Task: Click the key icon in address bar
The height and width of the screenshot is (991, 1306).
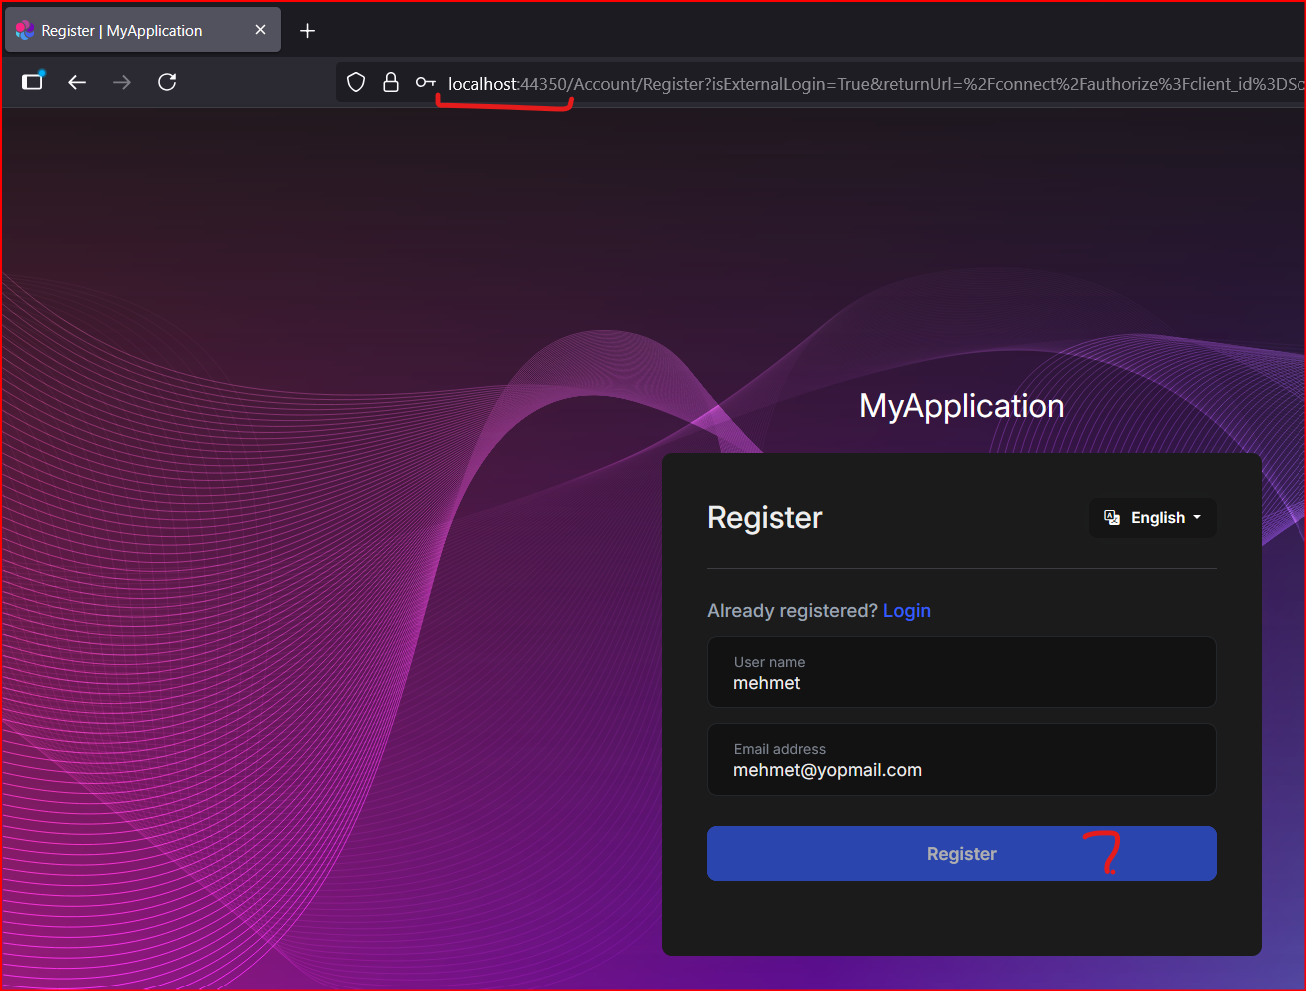Action: tap(425, 83)
